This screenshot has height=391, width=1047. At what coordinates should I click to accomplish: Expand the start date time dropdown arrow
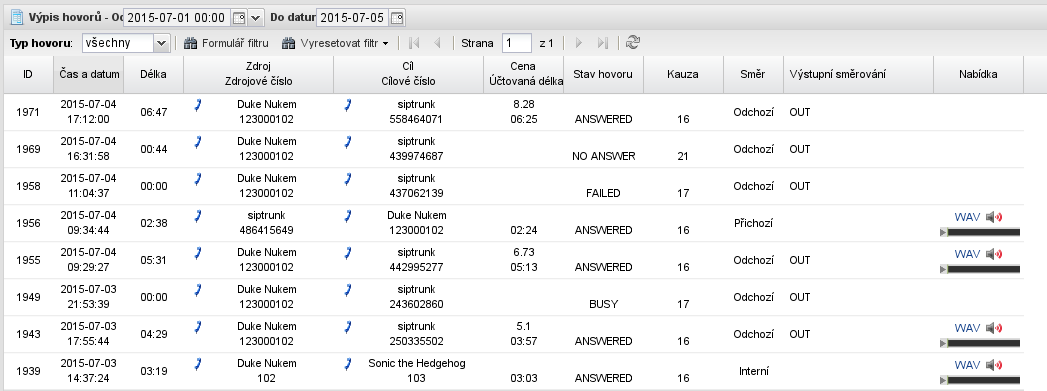256,17
